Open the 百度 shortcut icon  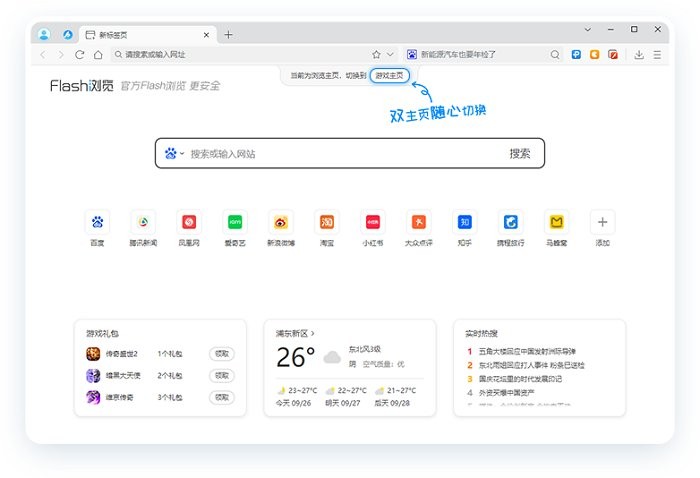tap(97, 222)
